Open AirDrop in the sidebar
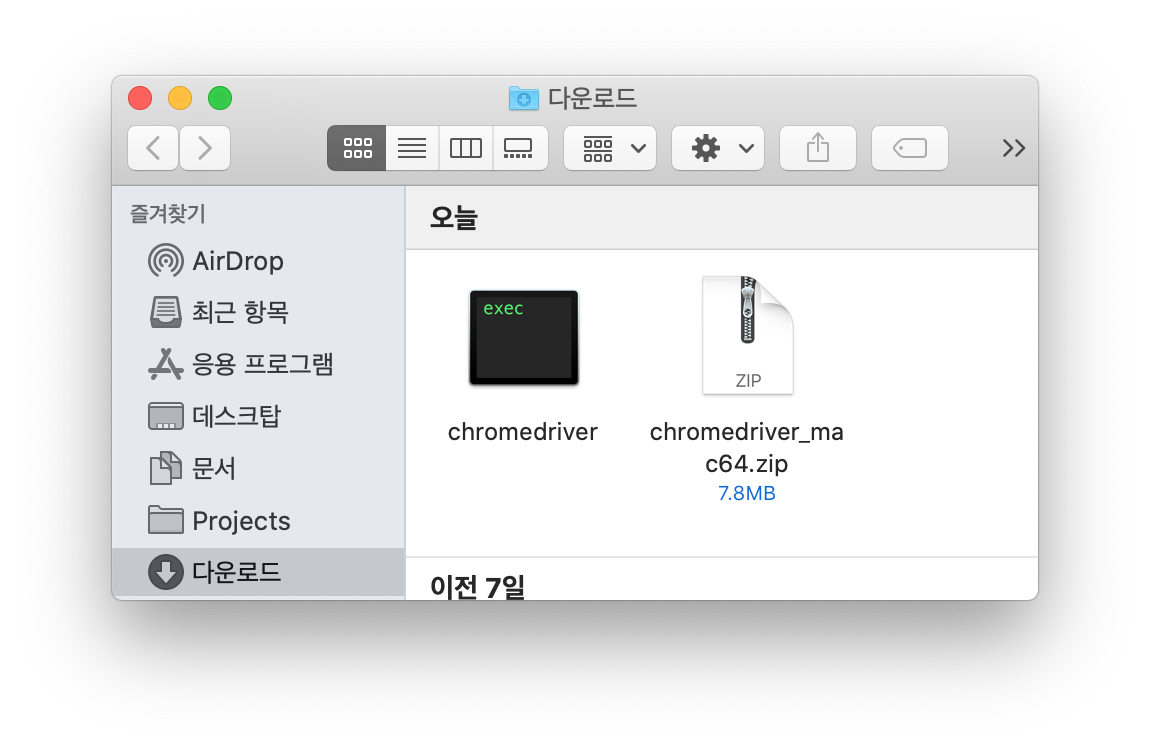 [257, 261]
